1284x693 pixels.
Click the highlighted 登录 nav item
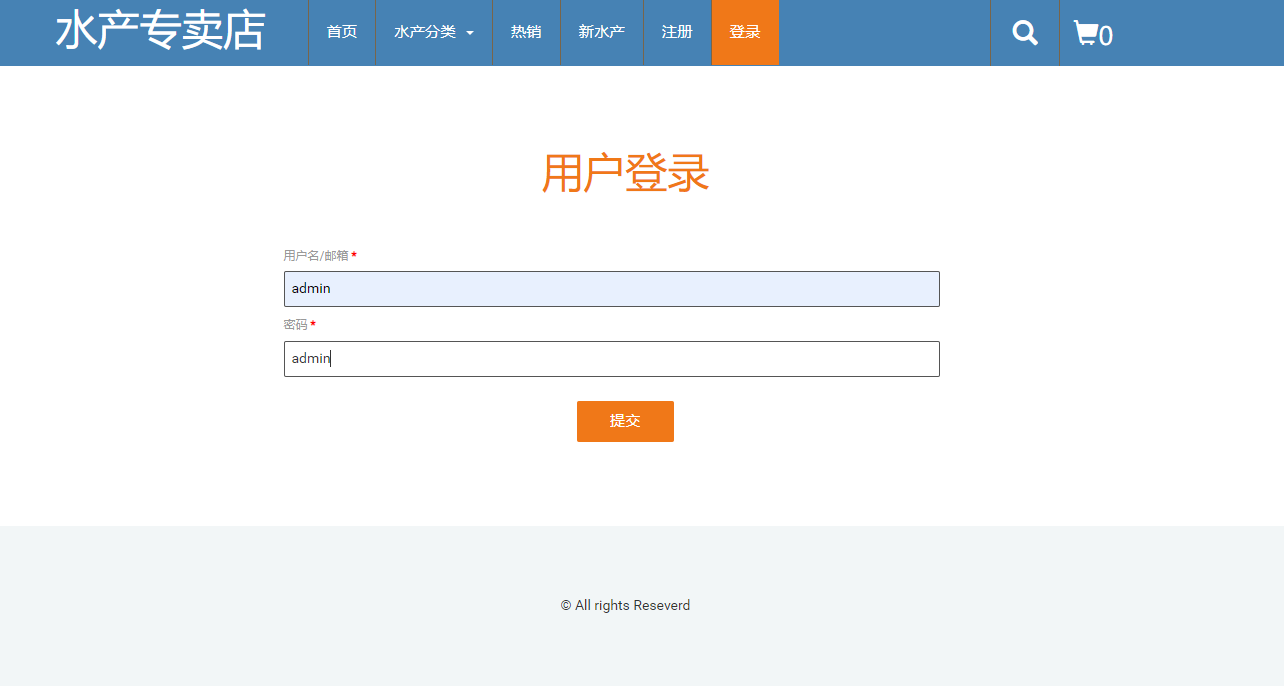(x=745, y=31)
